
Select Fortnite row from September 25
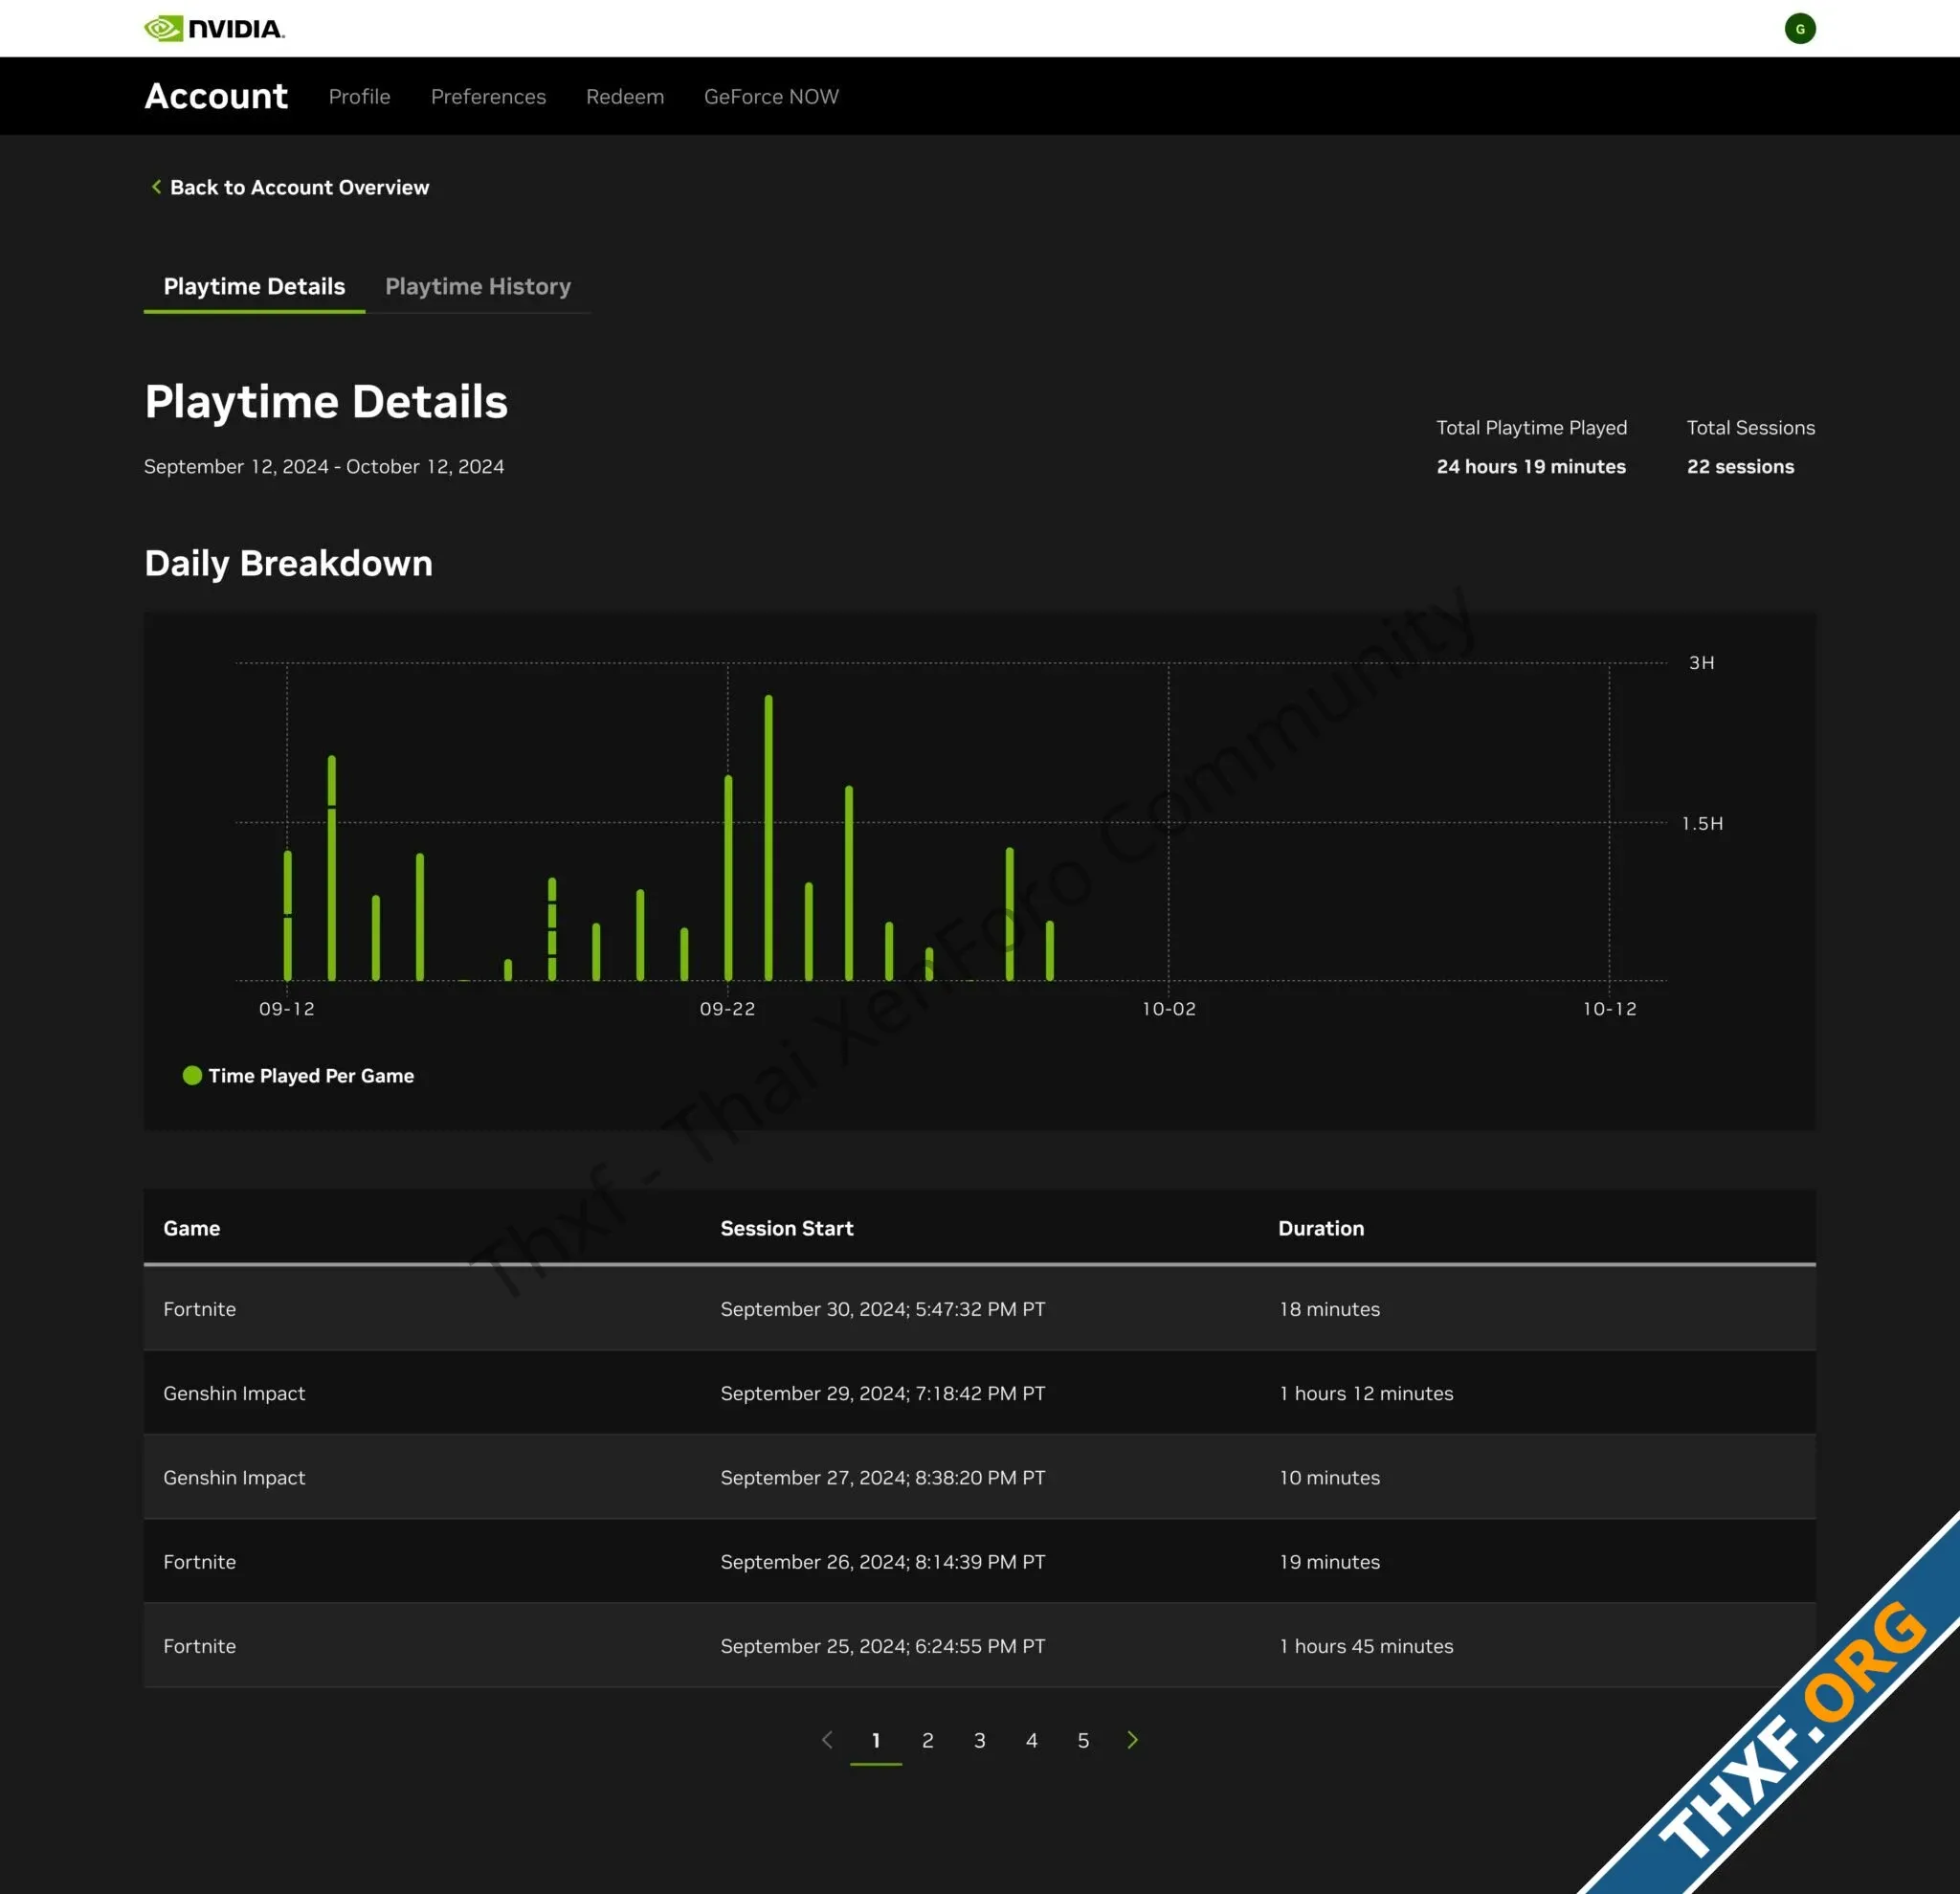(980, 1645)
